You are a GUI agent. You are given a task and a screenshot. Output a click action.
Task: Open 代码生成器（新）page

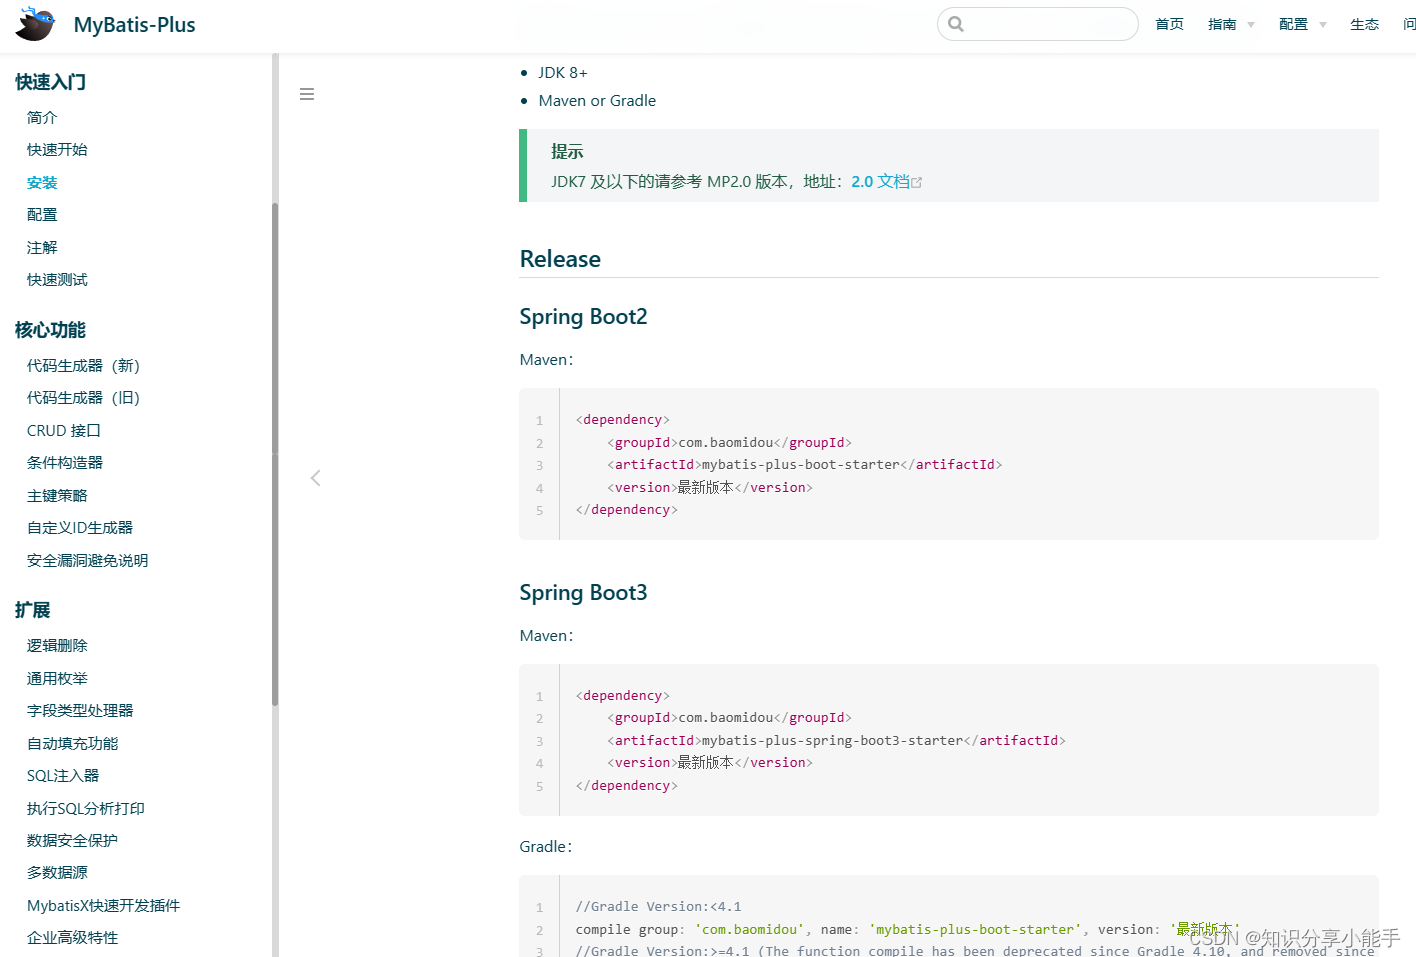[x=83, y=366]
